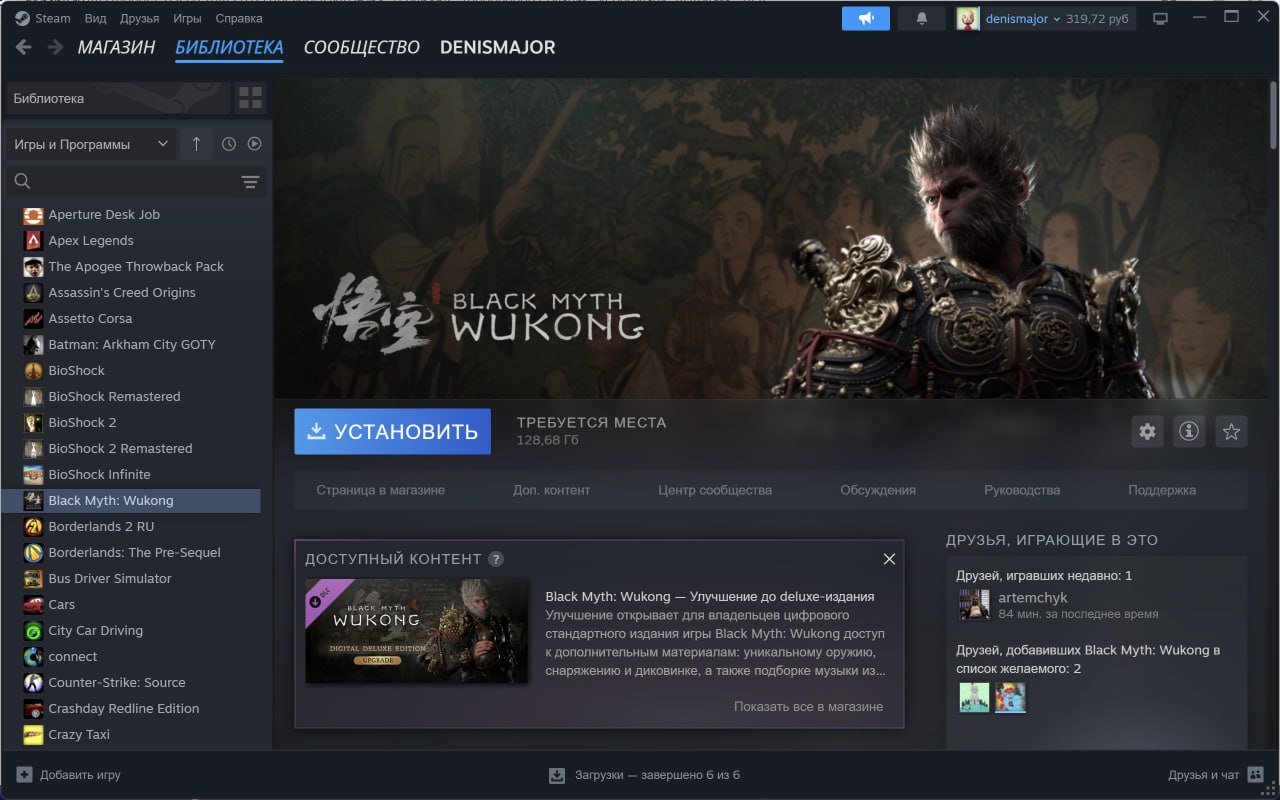Screen dimensions: 1280x800
Task: Click Borderlands: The Pre-Sequel icon
Action: pos(33,552)
